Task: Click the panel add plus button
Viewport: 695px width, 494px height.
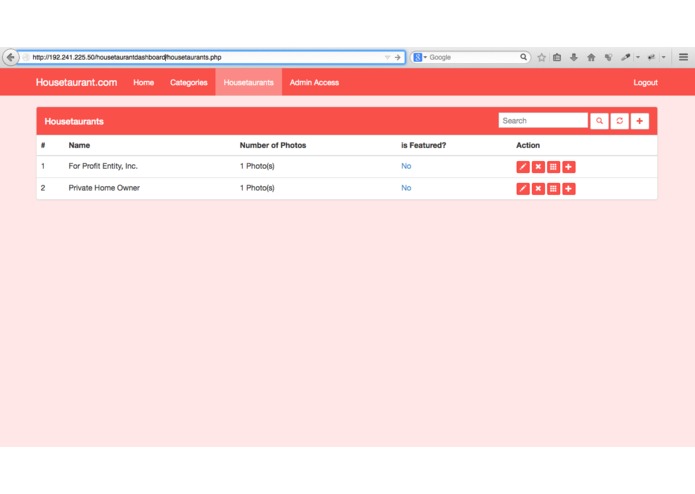Action: coord(640,121)
